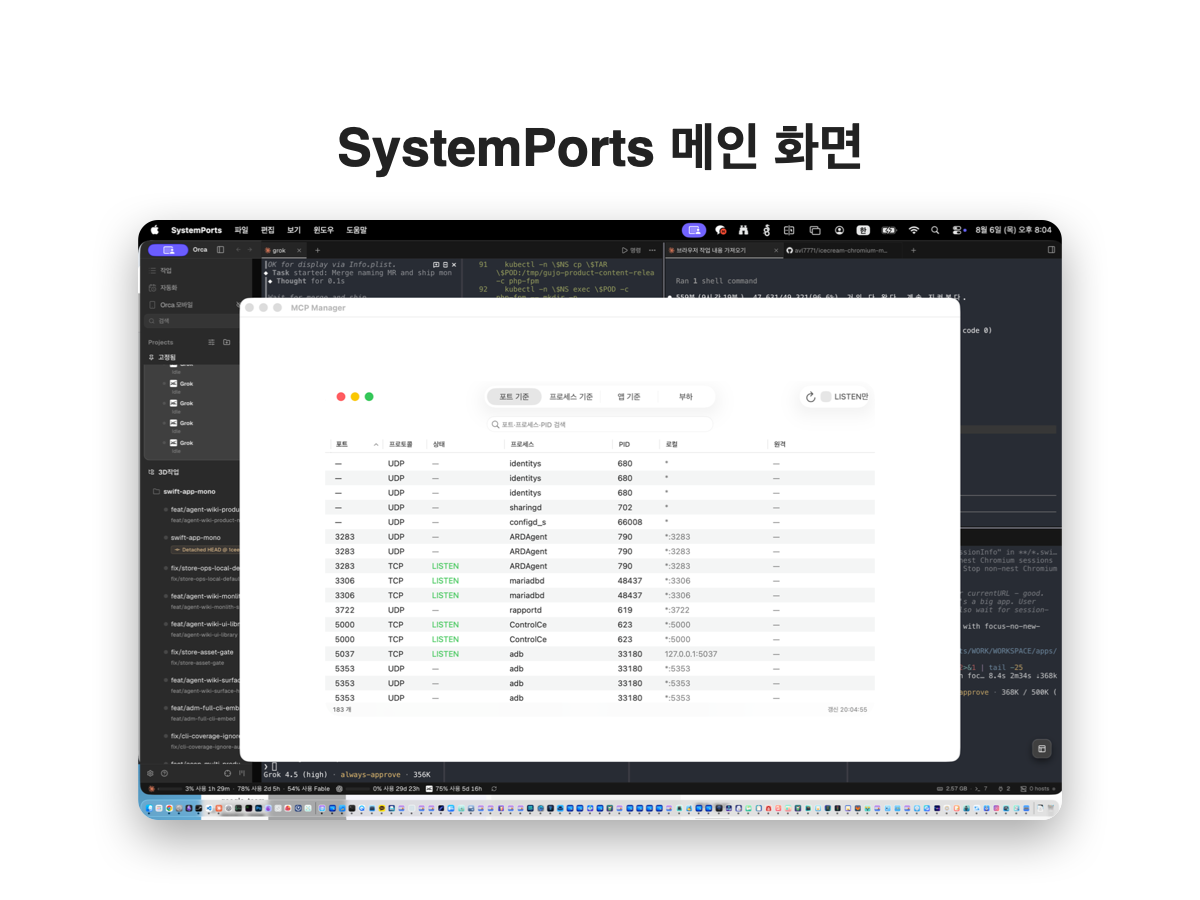The width and height of the screenshot is (1200, 900).
Task: Select the configd_s process row
Action: (x=600, y=522)
